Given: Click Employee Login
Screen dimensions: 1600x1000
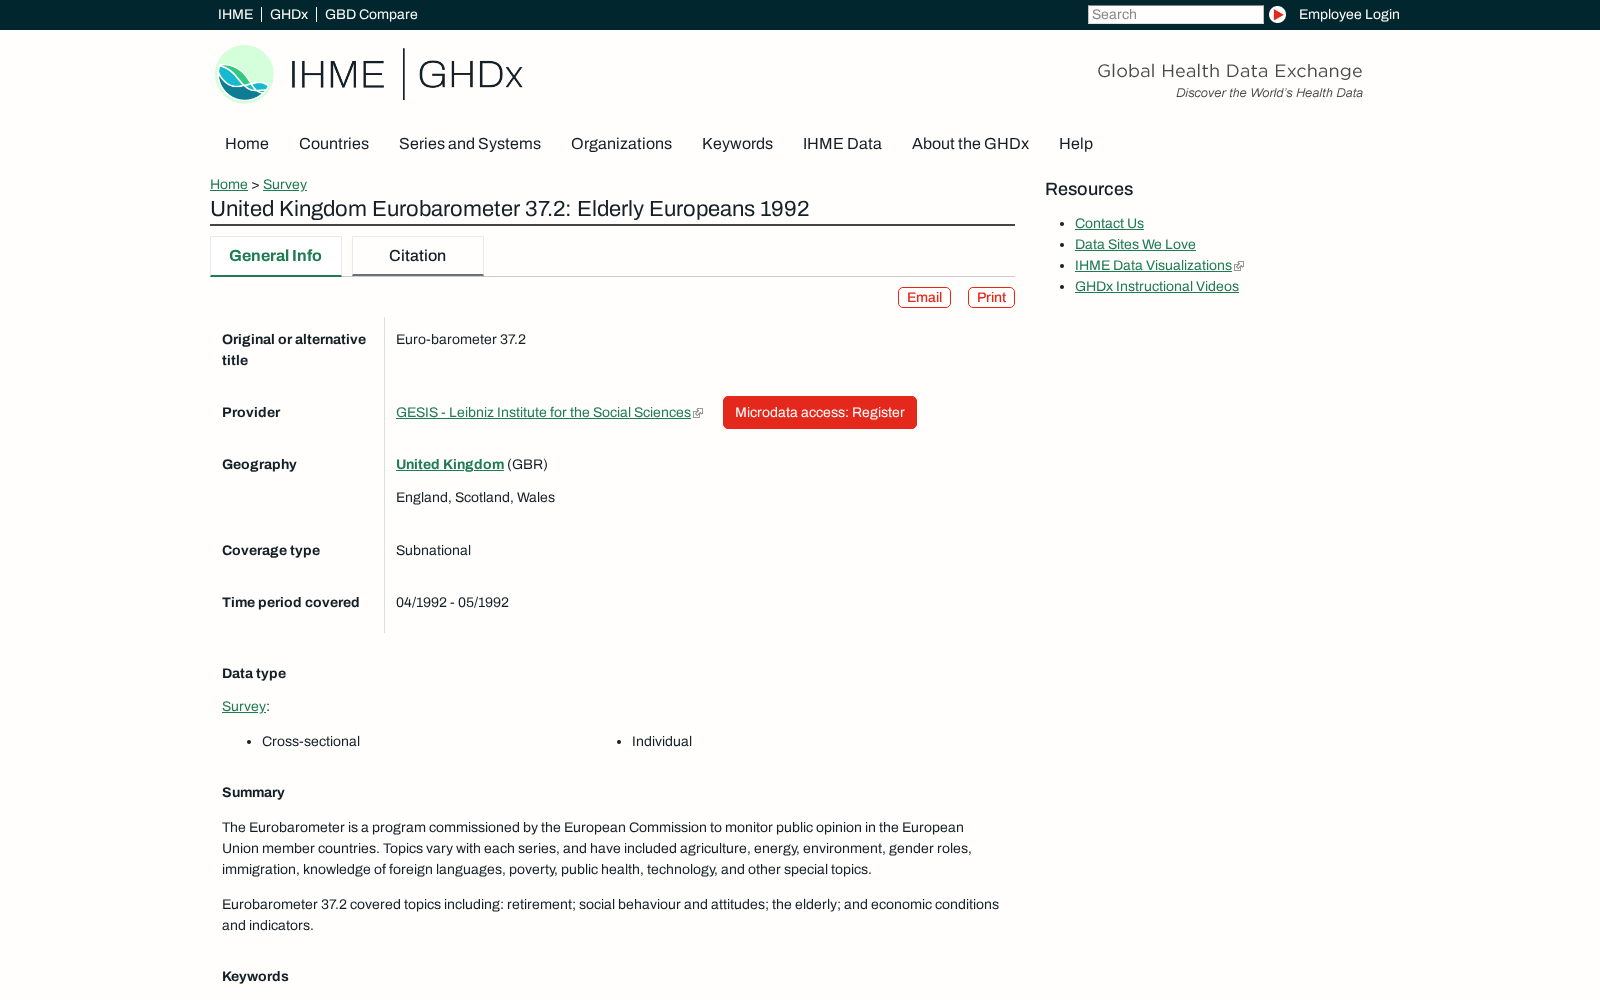Looking at the screenshot, I should click(1349, 14).
